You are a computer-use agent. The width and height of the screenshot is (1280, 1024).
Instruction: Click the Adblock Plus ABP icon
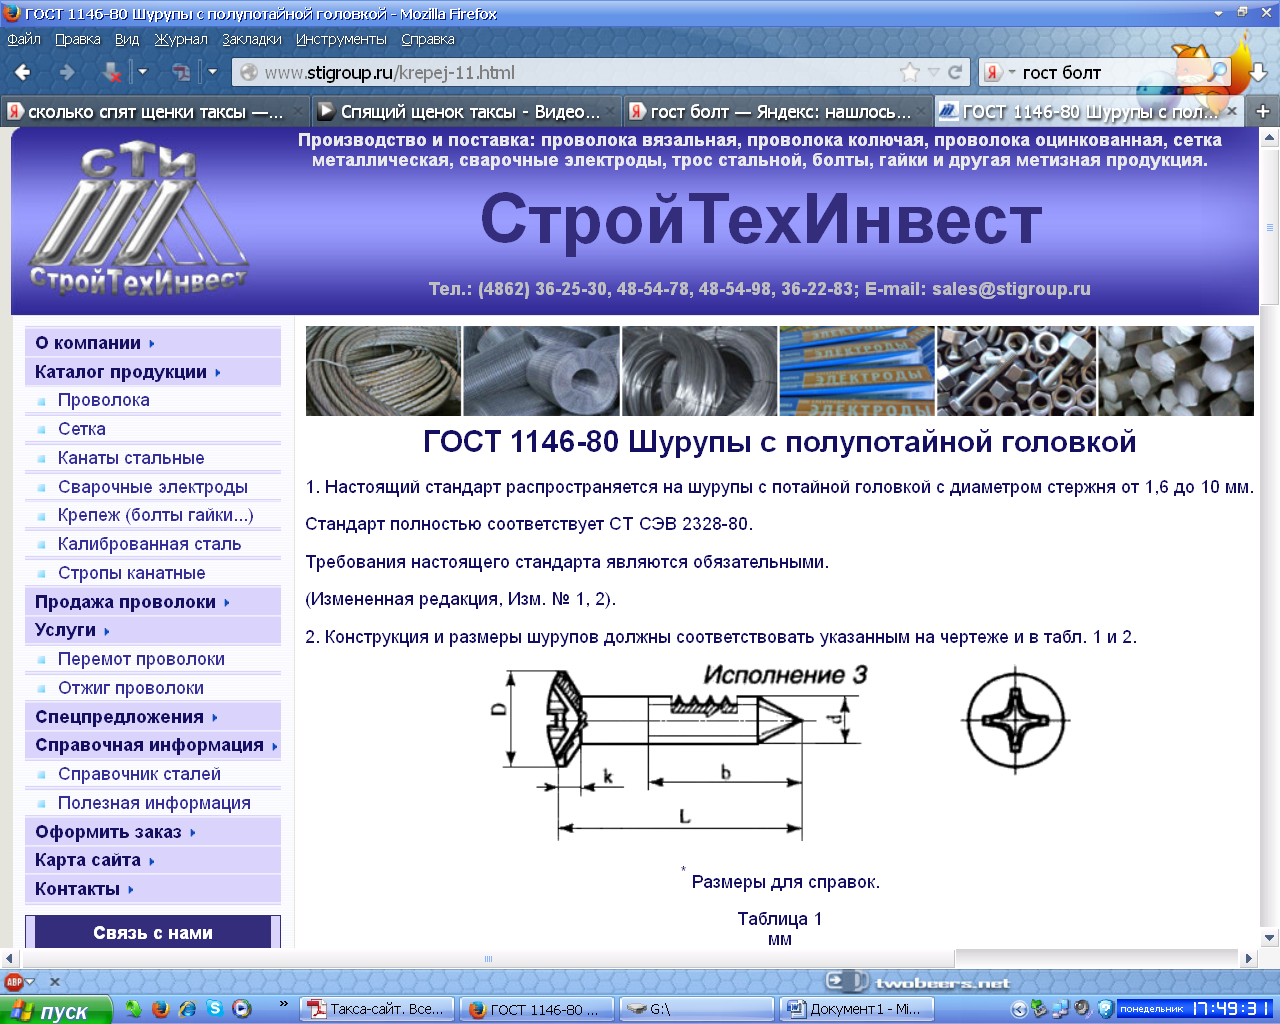13,982
